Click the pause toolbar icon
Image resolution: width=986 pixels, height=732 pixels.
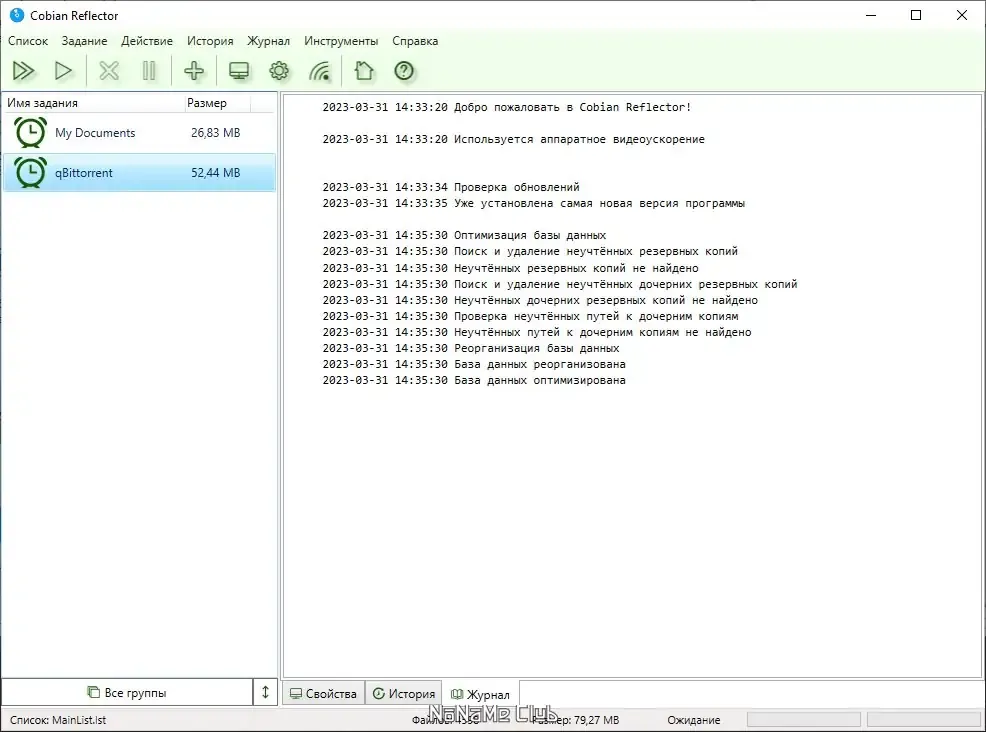tap(149, 71)
